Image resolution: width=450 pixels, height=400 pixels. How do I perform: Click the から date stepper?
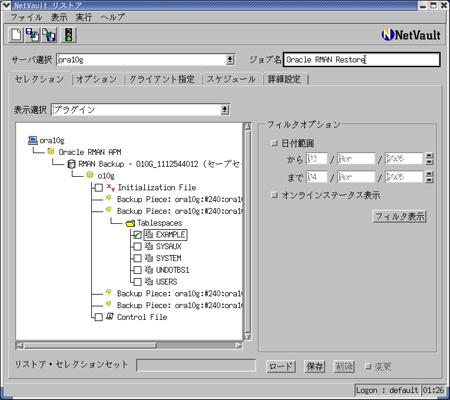430,159
